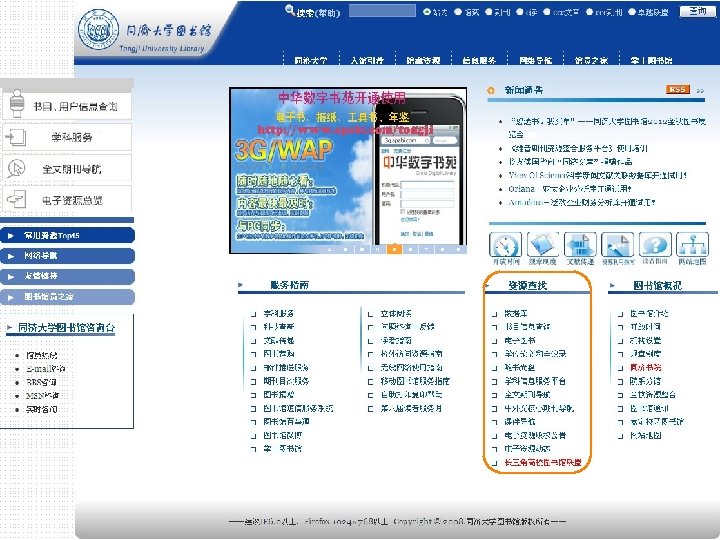Expand the 网络导航 blue sidebar bar
Viewport: 720px width, 540px height.
(68, 256)
